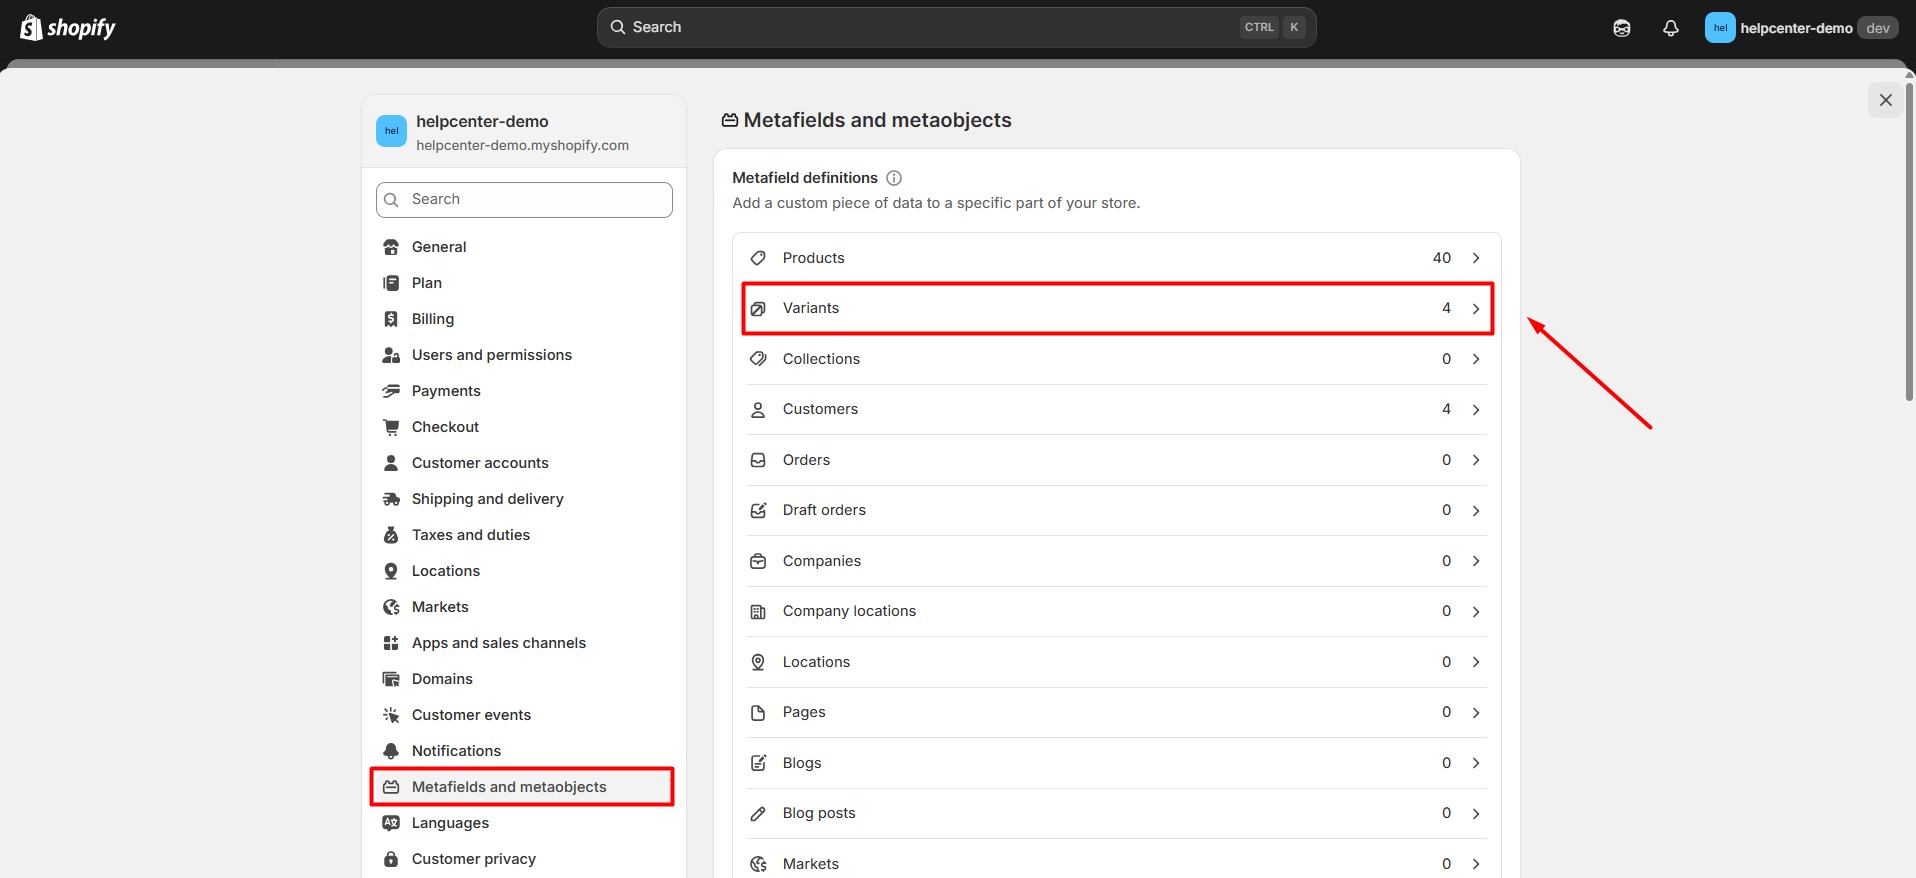Image resolution: width=1916 pixels, height=878 pixels.
Task: Expand the Customers row chevron
Action: coord(1476,410)
